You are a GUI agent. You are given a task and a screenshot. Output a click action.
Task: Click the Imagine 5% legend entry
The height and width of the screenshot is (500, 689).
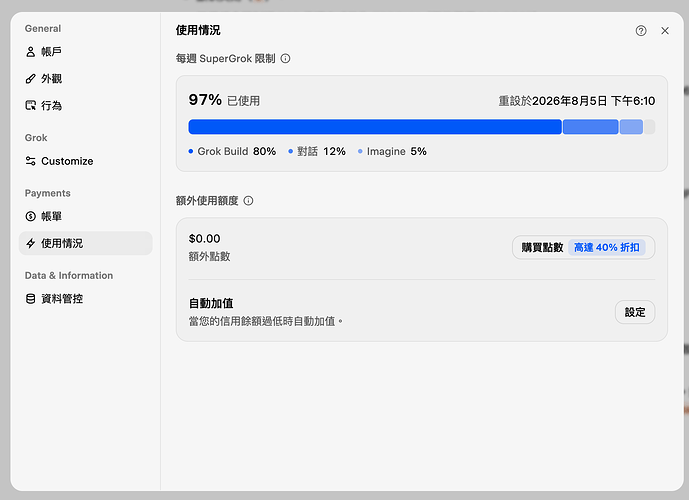[x=392, y=152]
